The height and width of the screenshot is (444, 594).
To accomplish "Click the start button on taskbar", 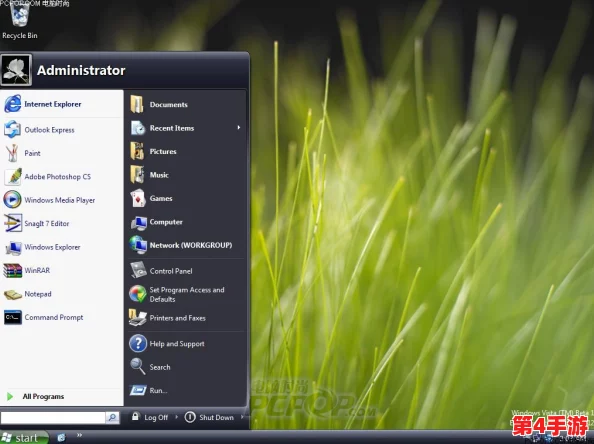I will click(24, 438).
